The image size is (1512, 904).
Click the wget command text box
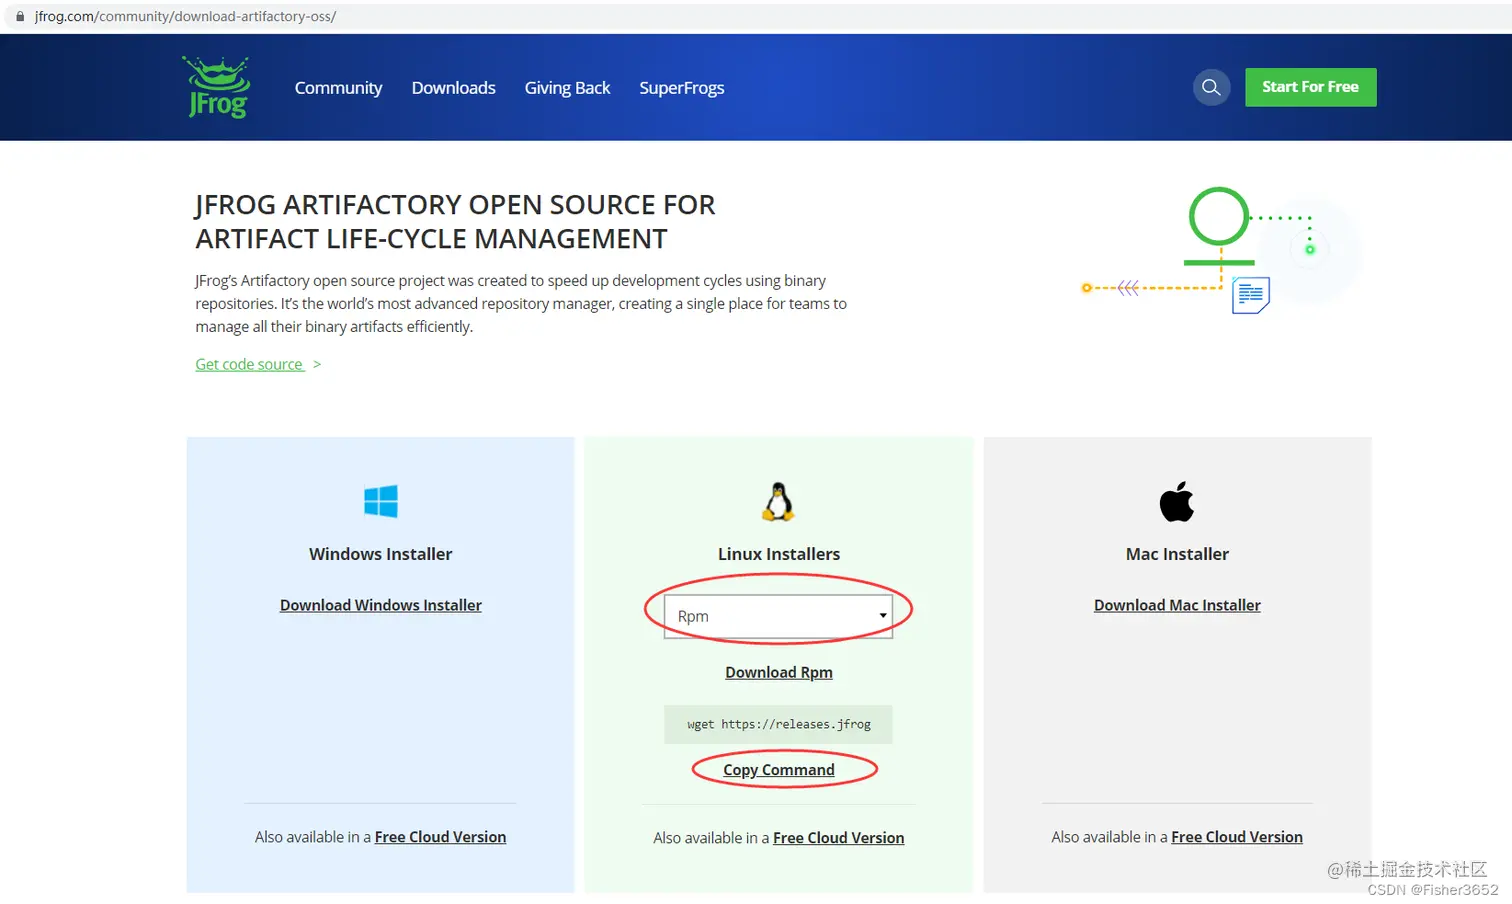778,725
